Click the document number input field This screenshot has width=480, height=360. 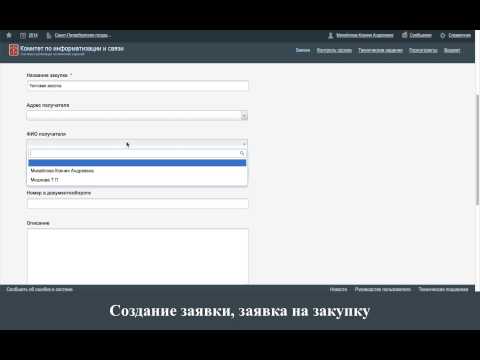[138, 203]
